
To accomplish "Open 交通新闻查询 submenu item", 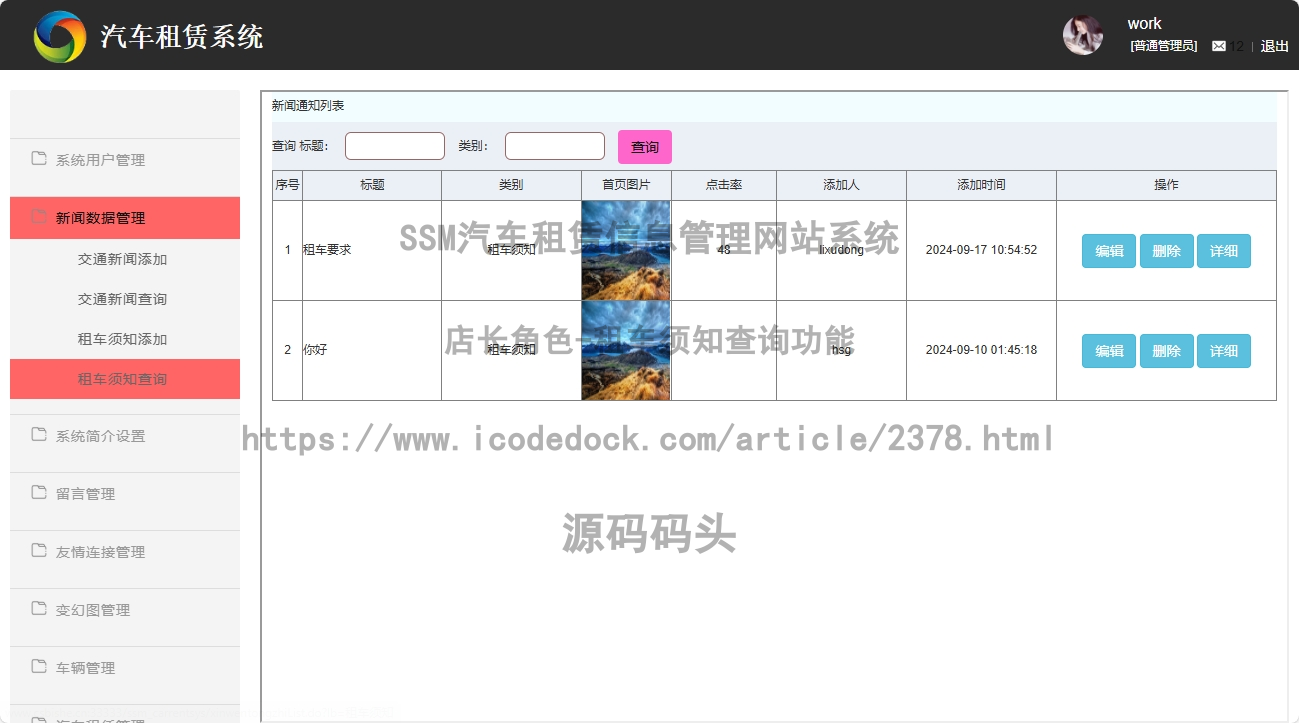I will (x=125, y=299).
